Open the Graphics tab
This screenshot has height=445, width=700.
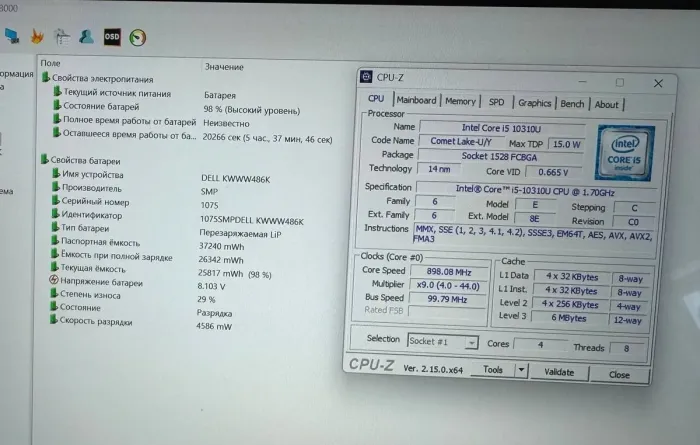click(x=534, y=103)
